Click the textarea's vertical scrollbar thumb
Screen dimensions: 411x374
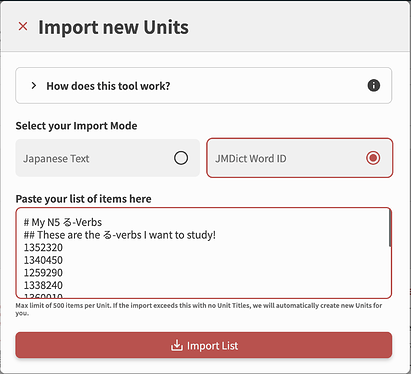click(x=390, y=229)
